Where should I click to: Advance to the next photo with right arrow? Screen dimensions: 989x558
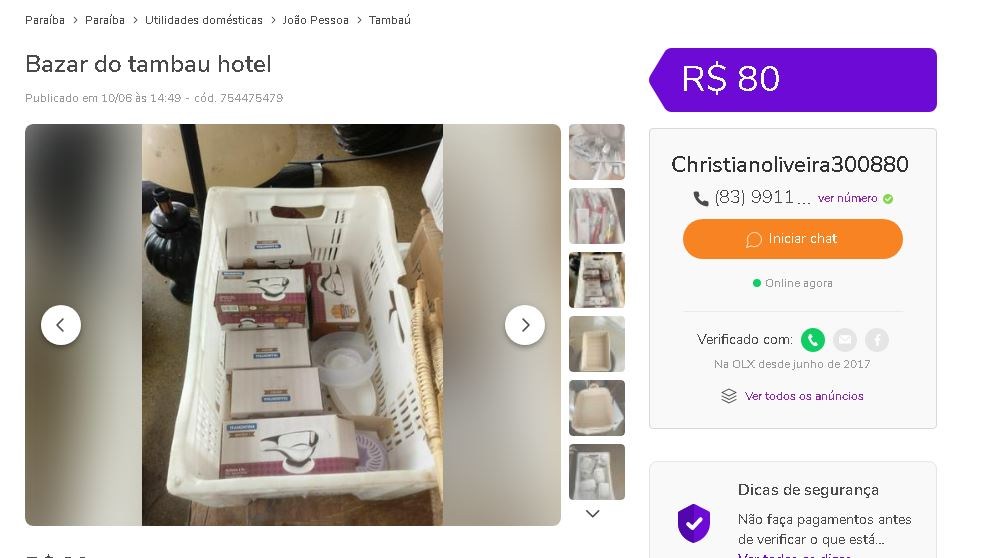pyautogui.click(x=525, y=325)
